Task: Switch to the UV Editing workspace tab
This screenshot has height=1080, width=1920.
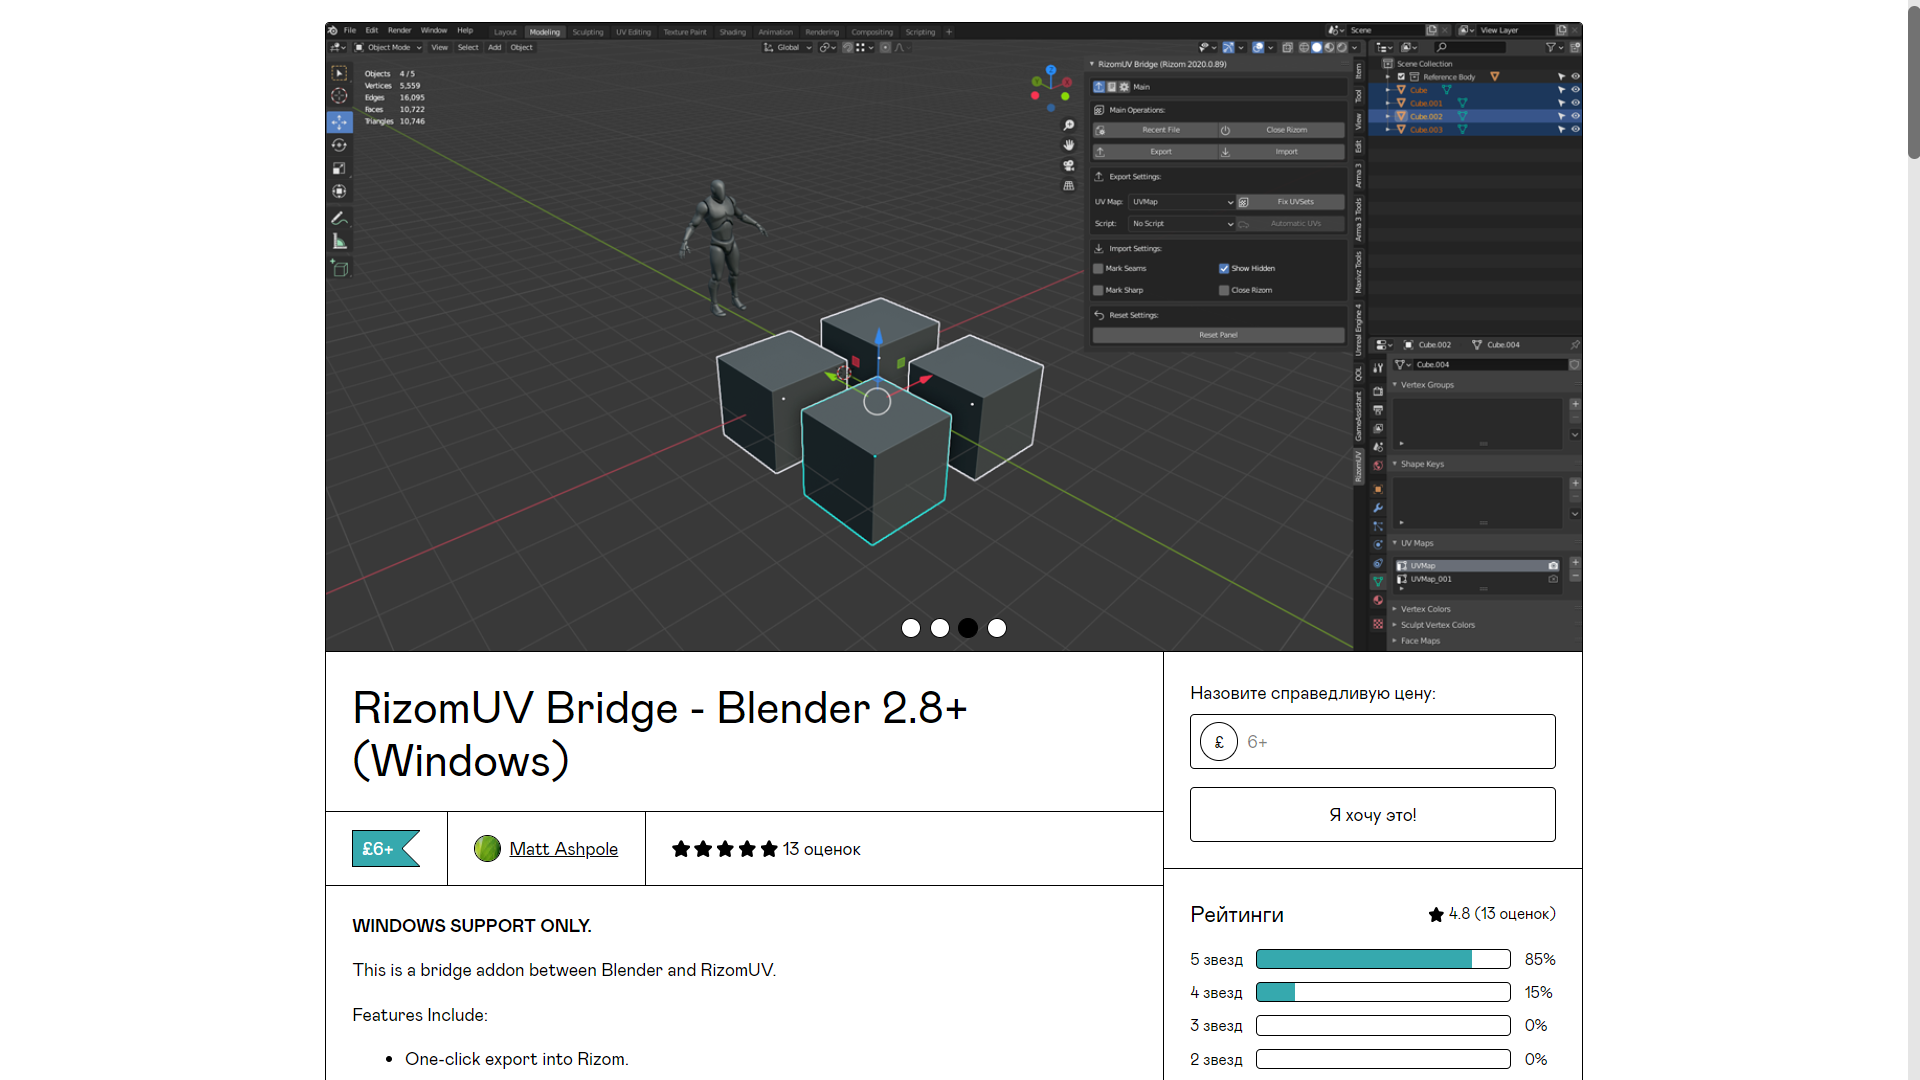Action: (x=633, y=32)
